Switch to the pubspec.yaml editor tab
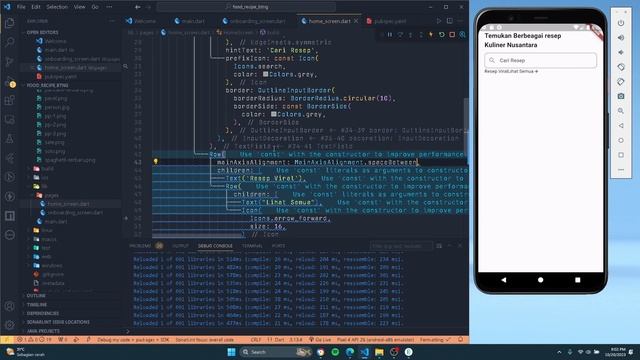The image size is (640, 360). [386, 21]
